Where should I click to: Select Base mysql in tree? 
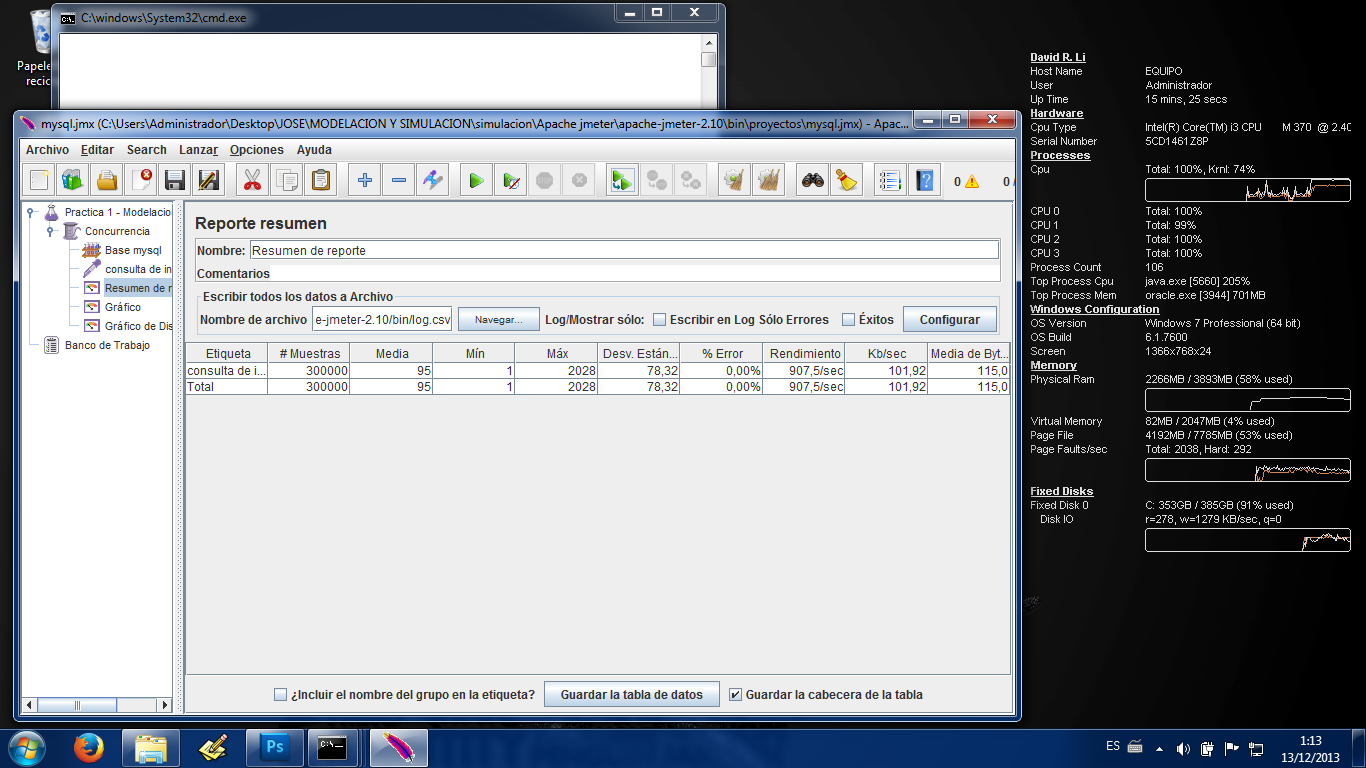(133, 250)
